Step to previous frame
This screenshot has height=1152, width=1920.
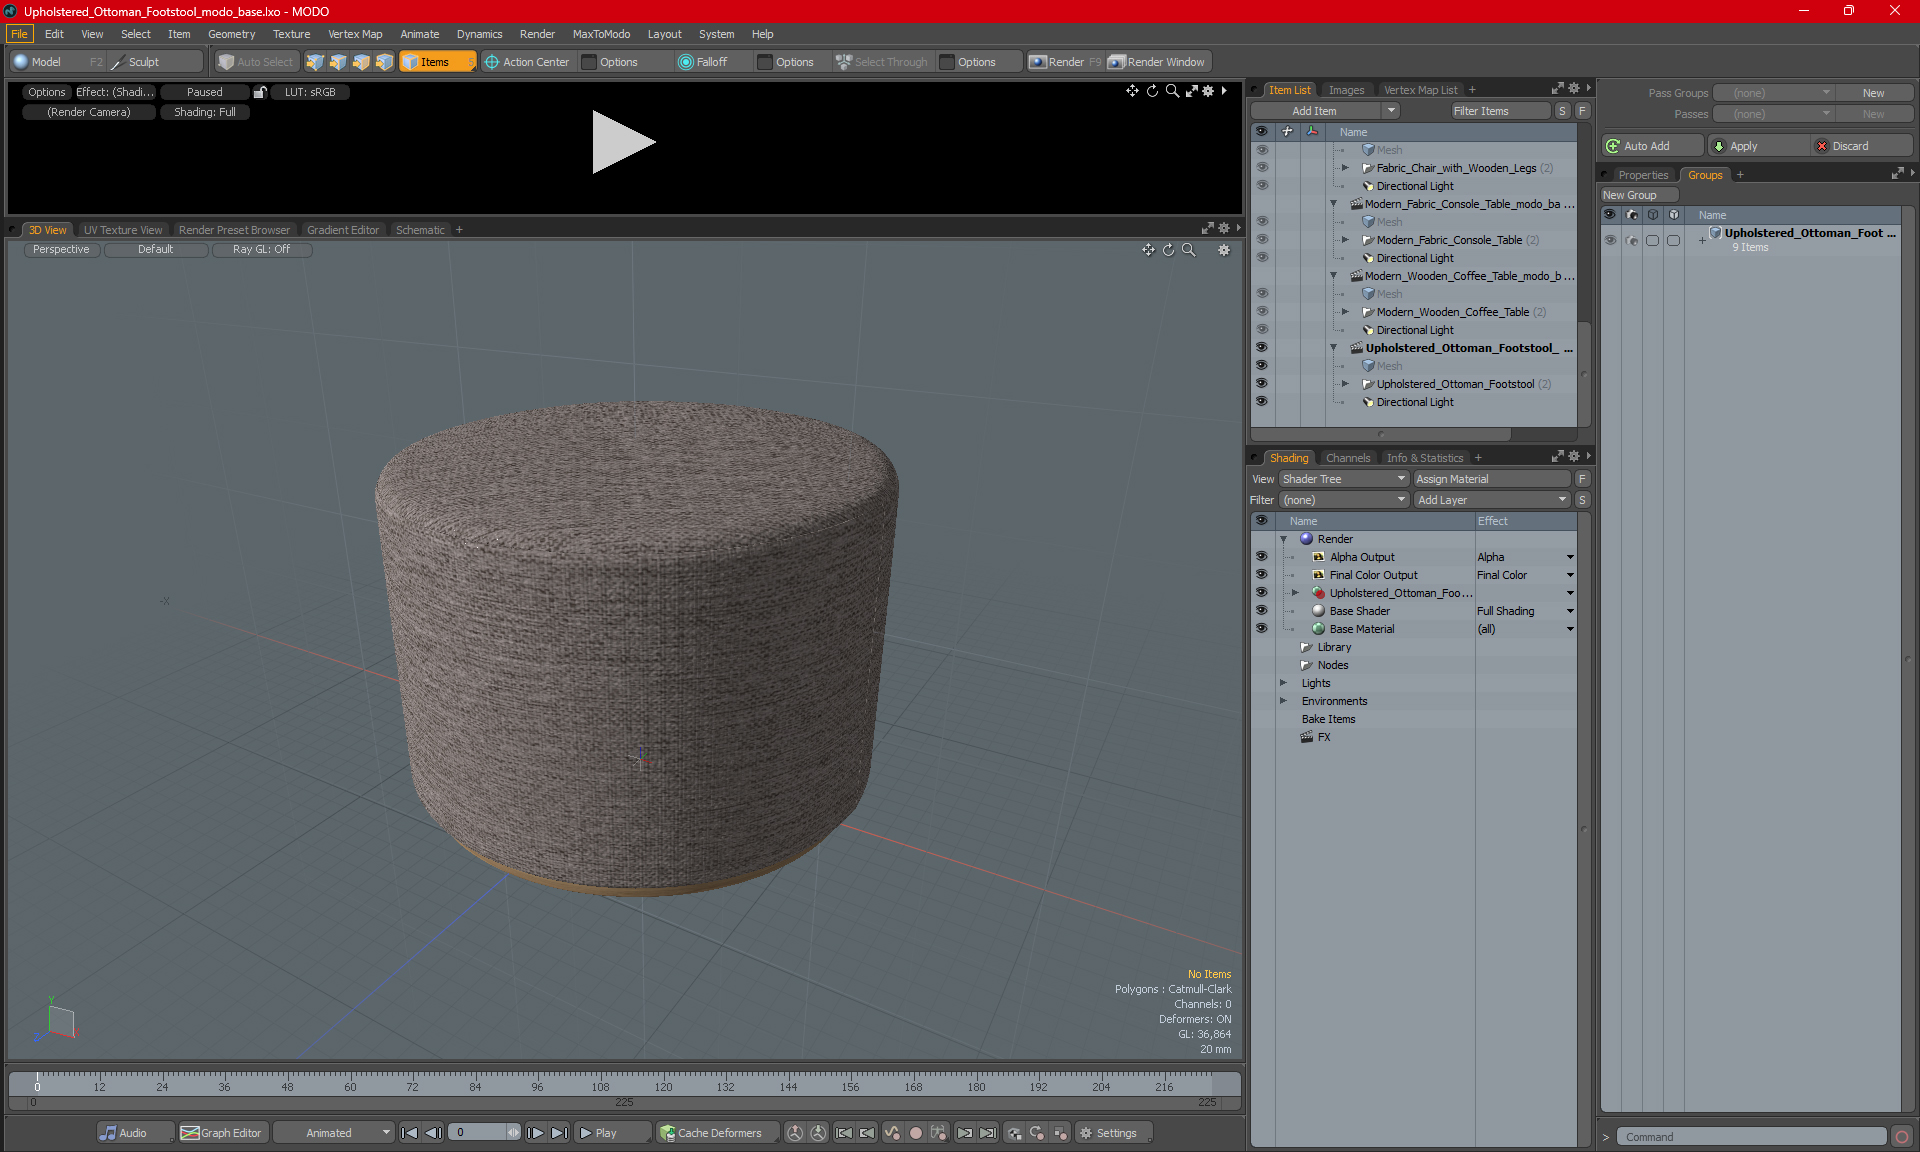tap(433, 1133)
